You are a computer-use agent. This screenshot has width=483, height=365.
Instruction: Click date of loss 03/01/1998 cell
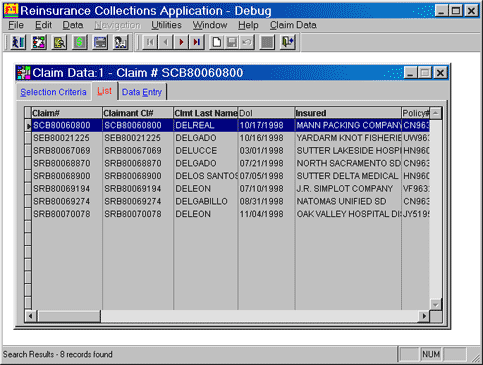(x=266, y=151)
